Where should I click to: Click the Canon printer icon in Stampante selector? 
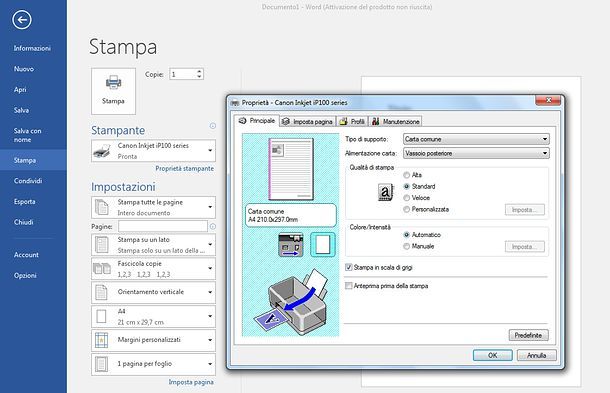pyautogui.click(x=102, y=151)
